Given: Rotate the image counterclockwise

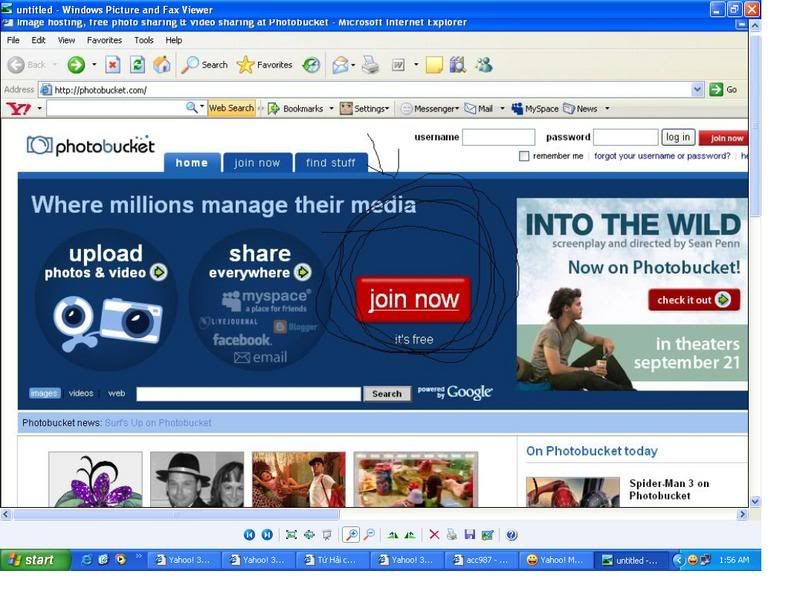Looking at the screenshot, I should coord(410,534).
